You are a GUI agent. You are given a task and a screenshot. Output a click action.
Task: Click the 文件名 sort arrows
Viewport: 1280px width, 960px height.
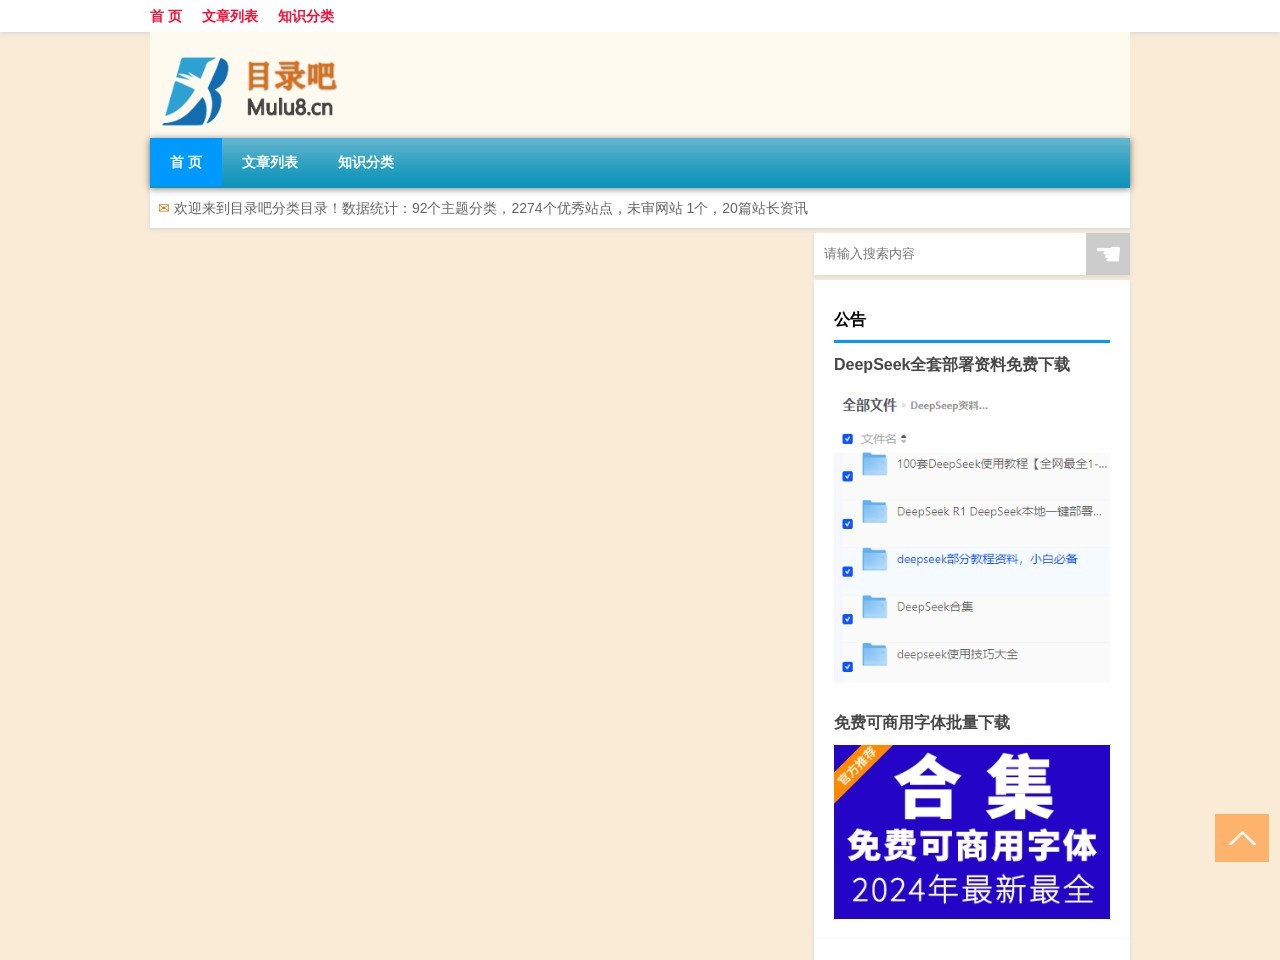pyautogui.click(x=903, y=438)
